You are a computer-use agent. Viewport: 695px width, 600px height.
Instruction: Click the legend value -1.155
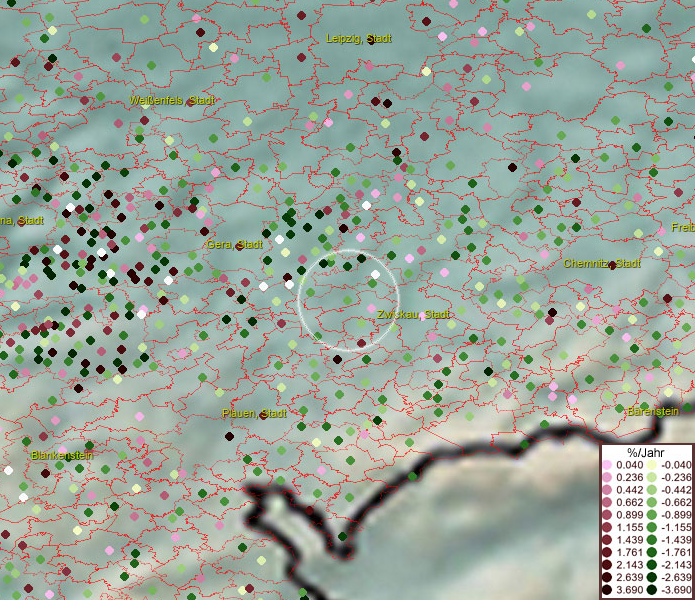point(676,527)
